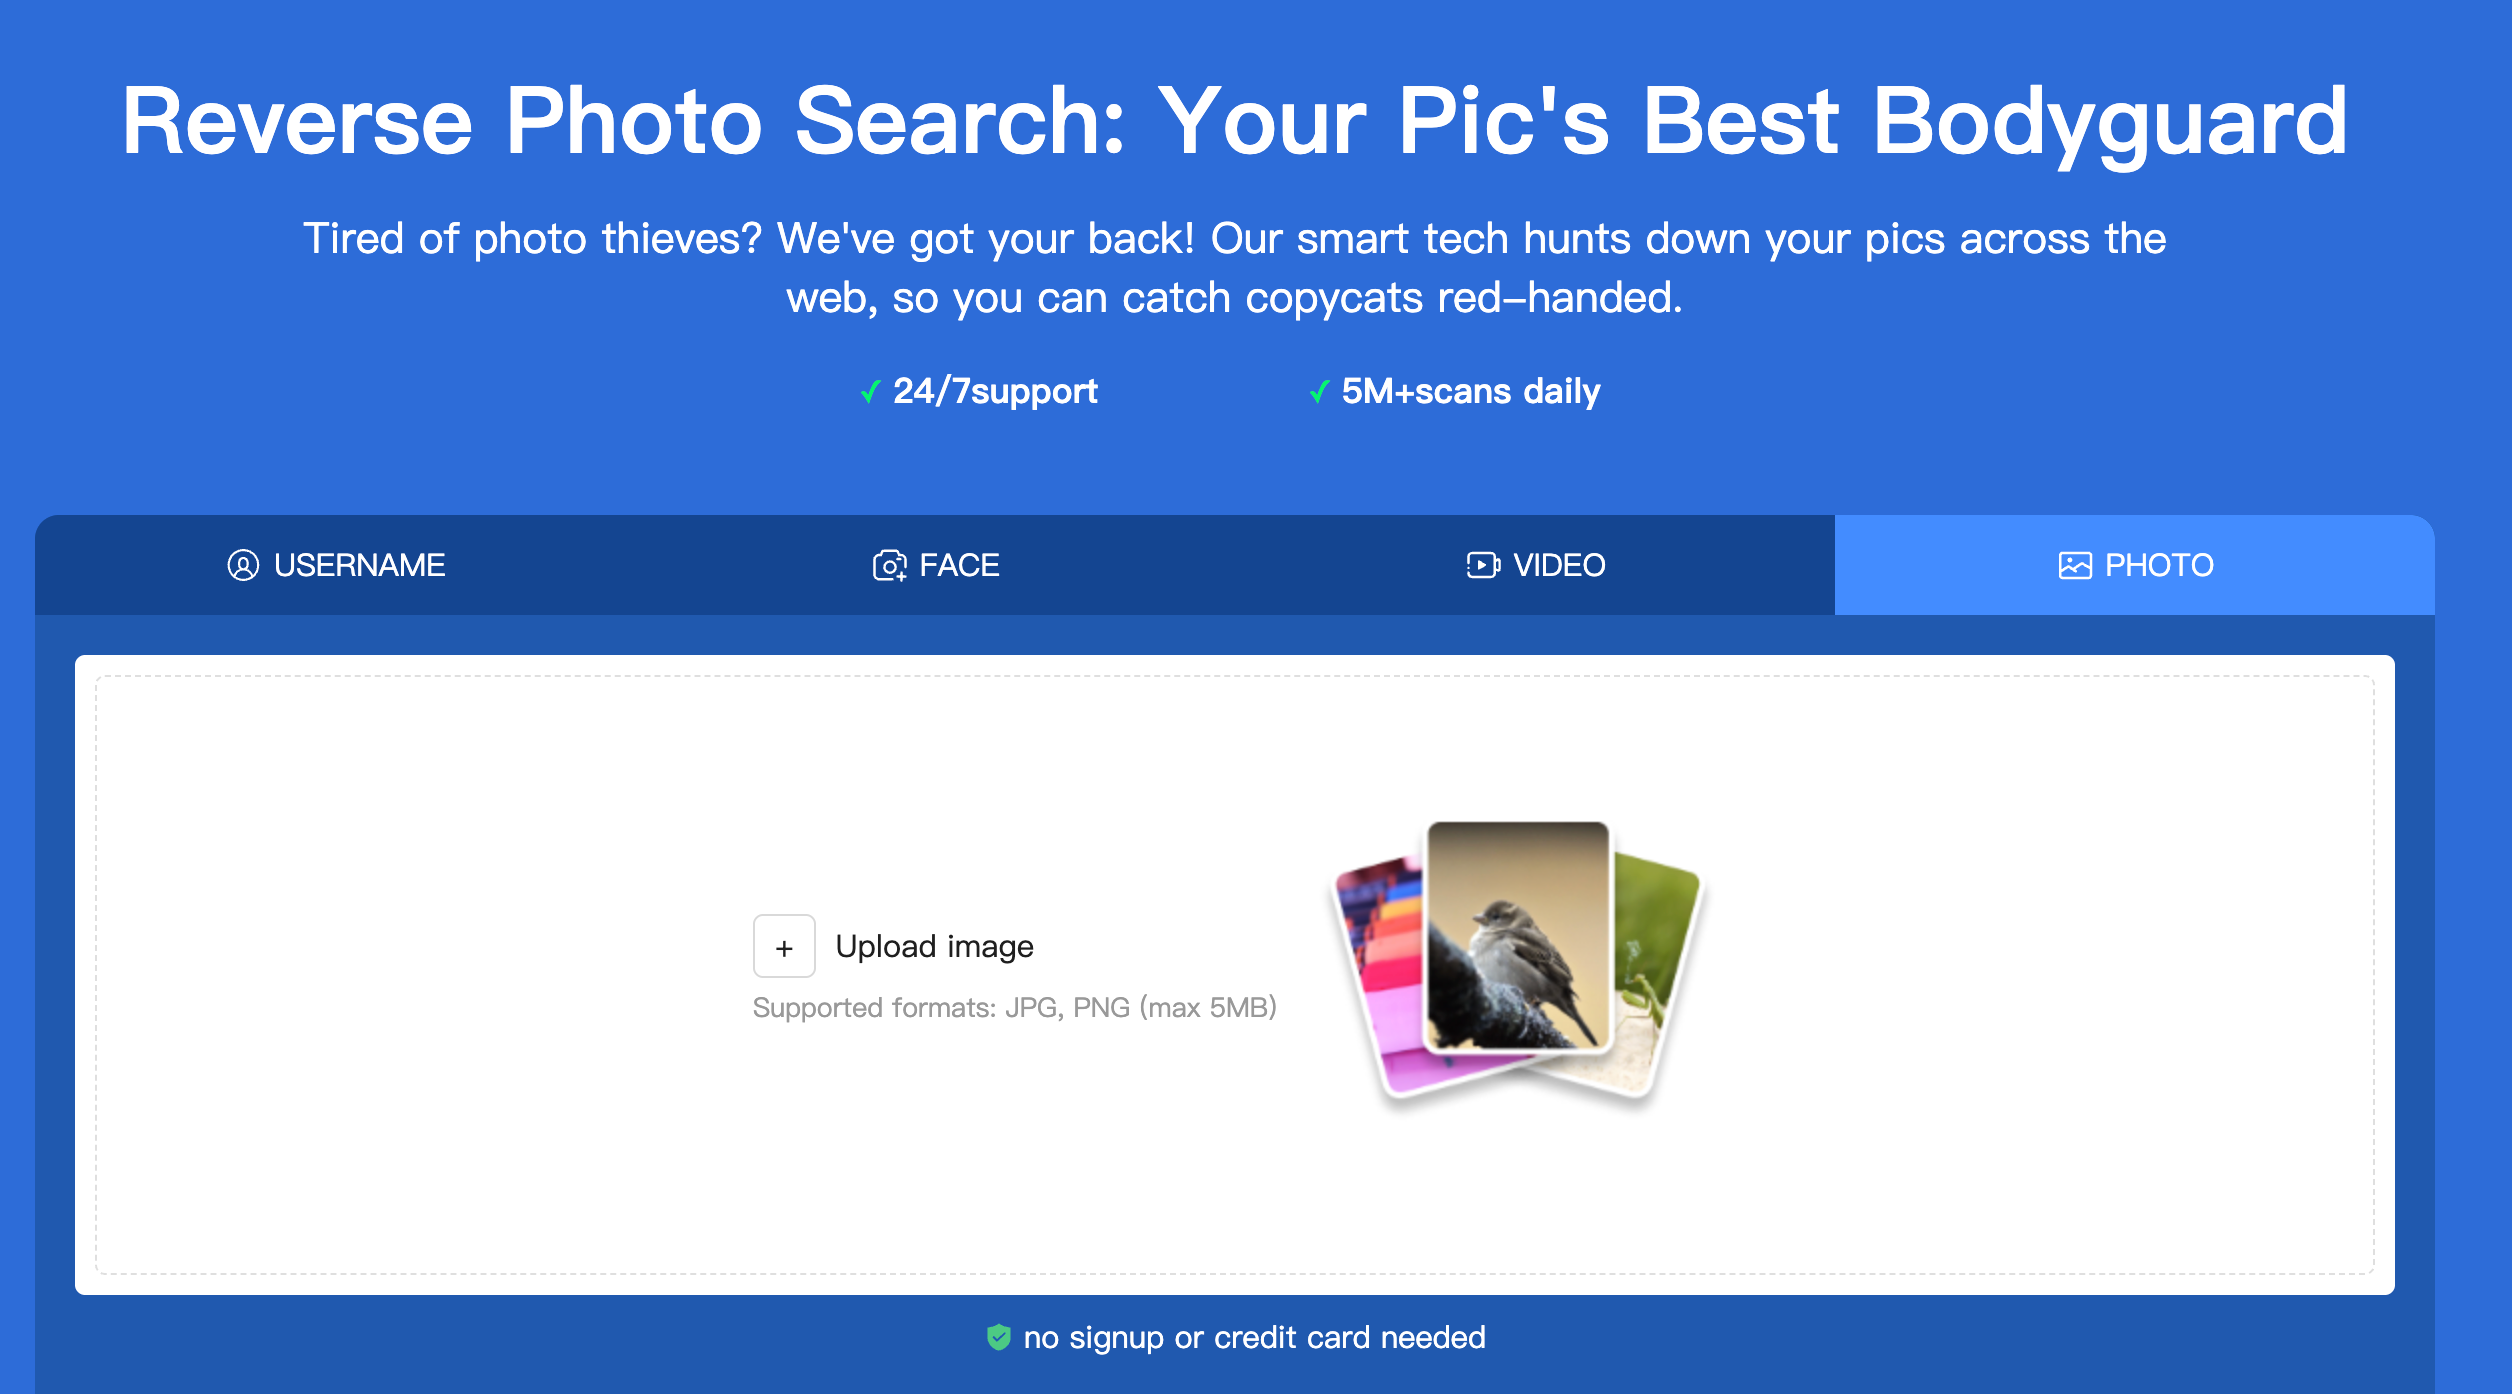
Task: Click the green shield icon near the bottom
Action: click(x=999, y=1336)
